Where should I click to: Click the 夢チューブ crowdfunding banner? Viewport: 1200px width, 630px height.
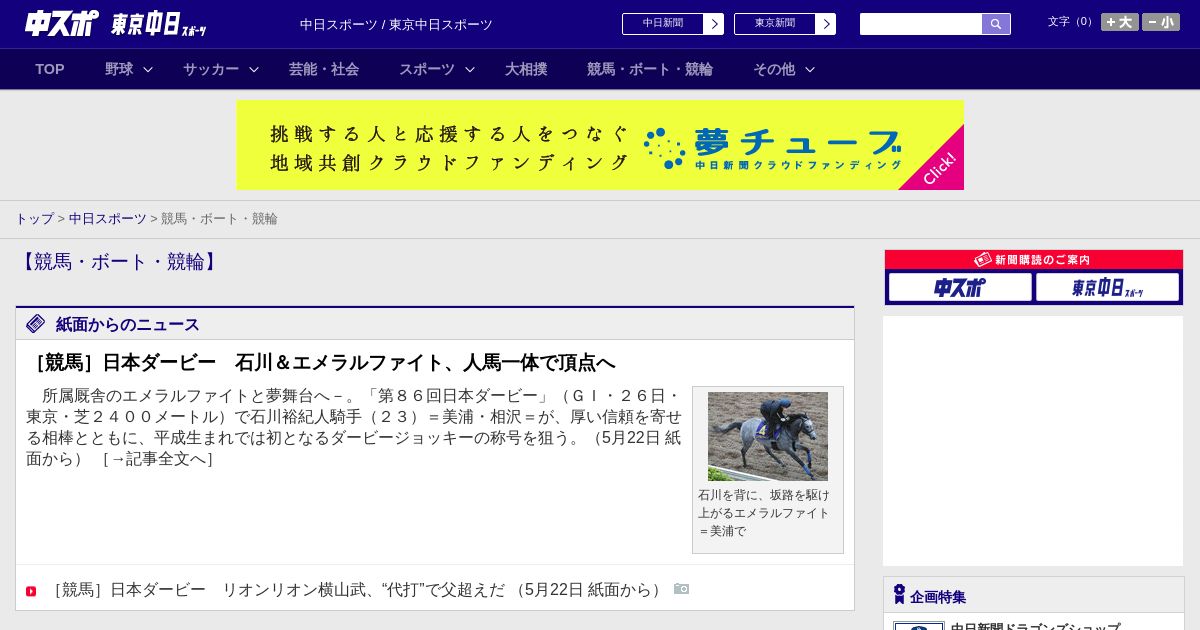pos(600,145)
